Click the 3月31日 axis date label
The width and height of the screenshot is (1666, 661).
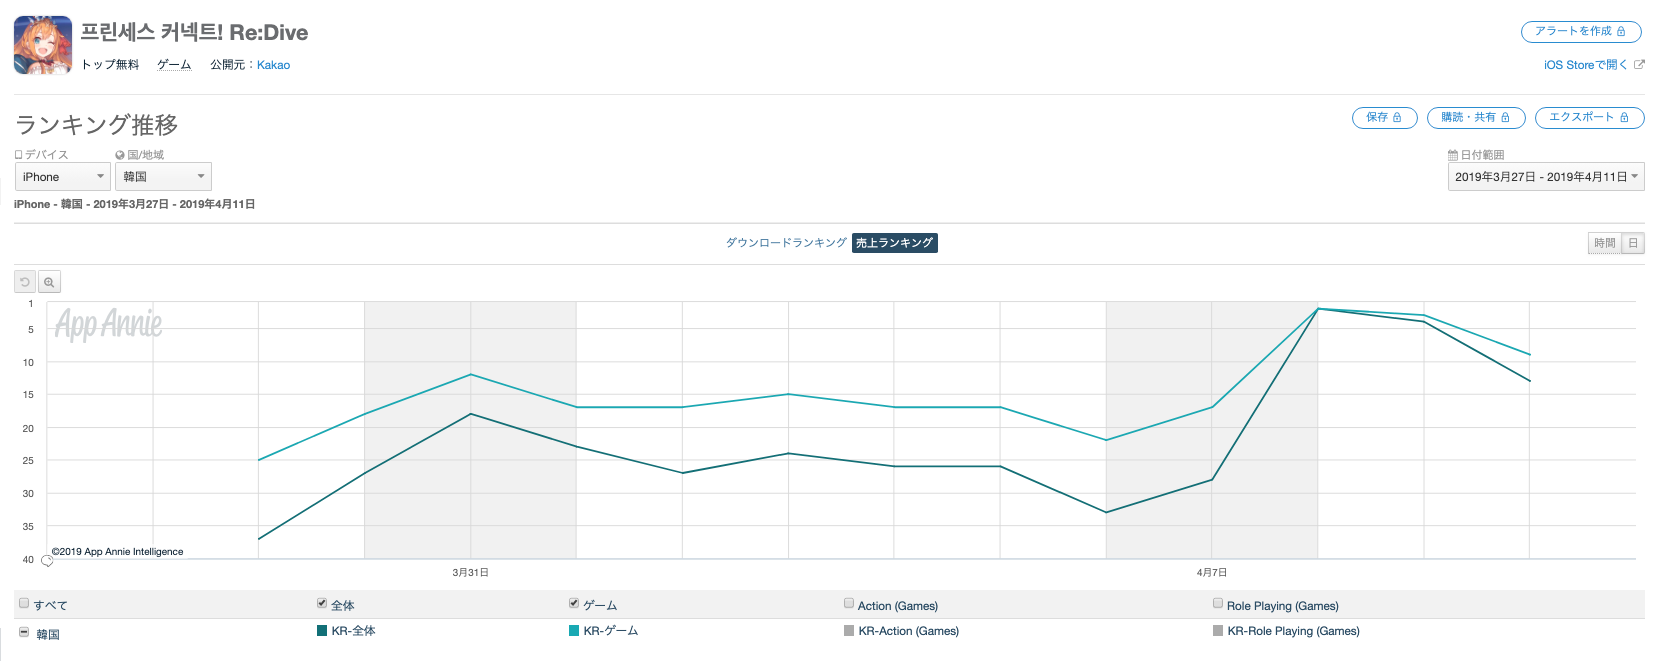[x=470, y=573]
